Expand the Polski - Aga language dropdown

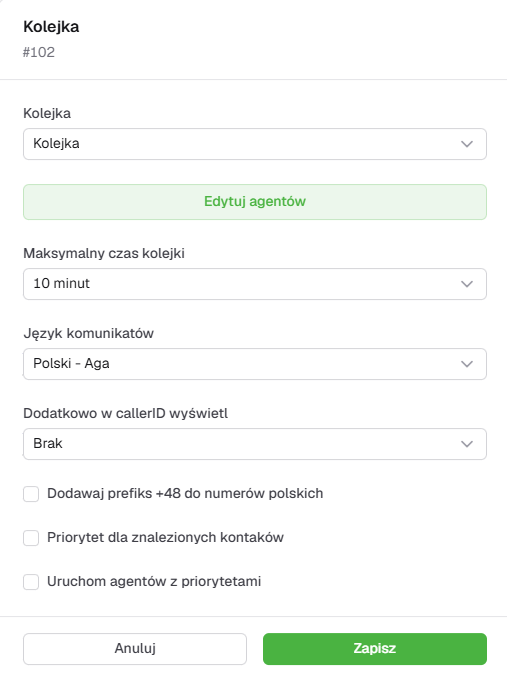[x=255, y=364]
